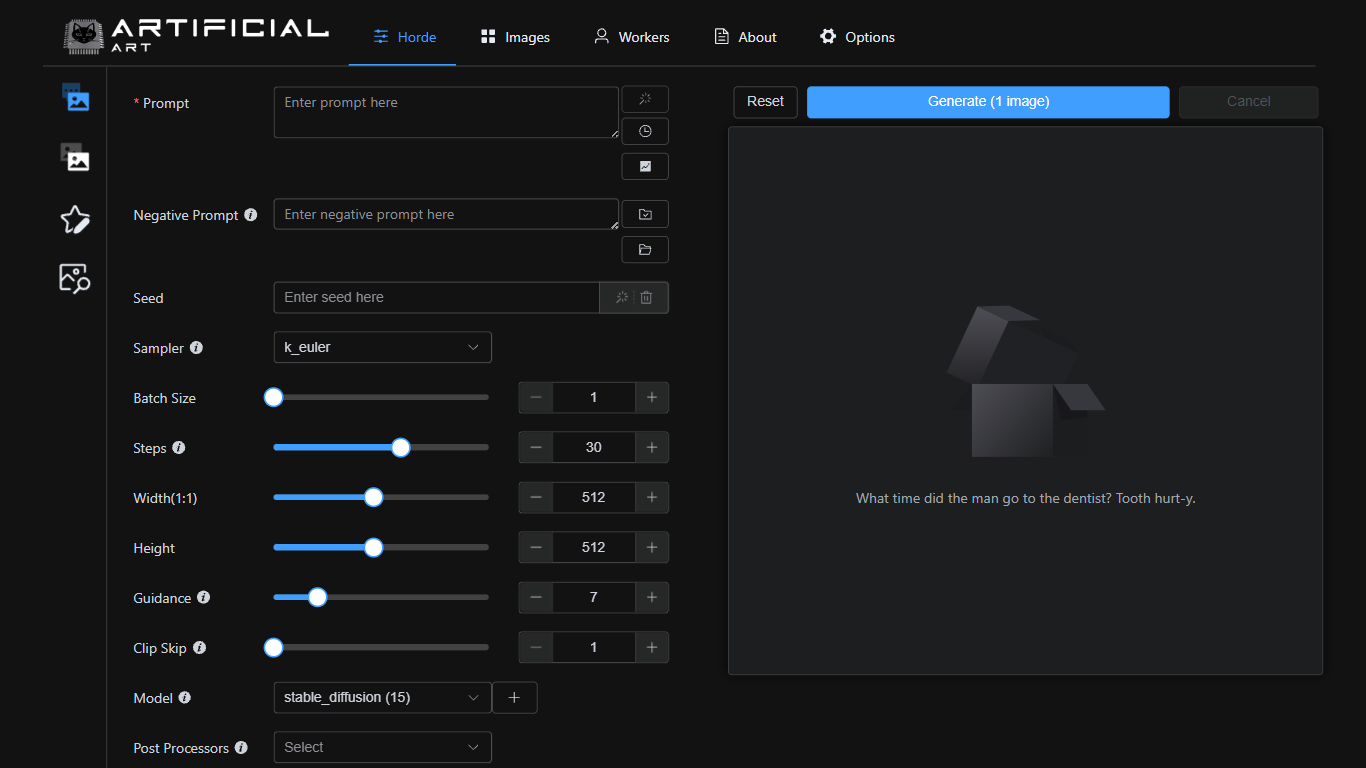Screen dimensions: 1366x768
Task: Decrease Height with the minus button
Action: point(536,548)
